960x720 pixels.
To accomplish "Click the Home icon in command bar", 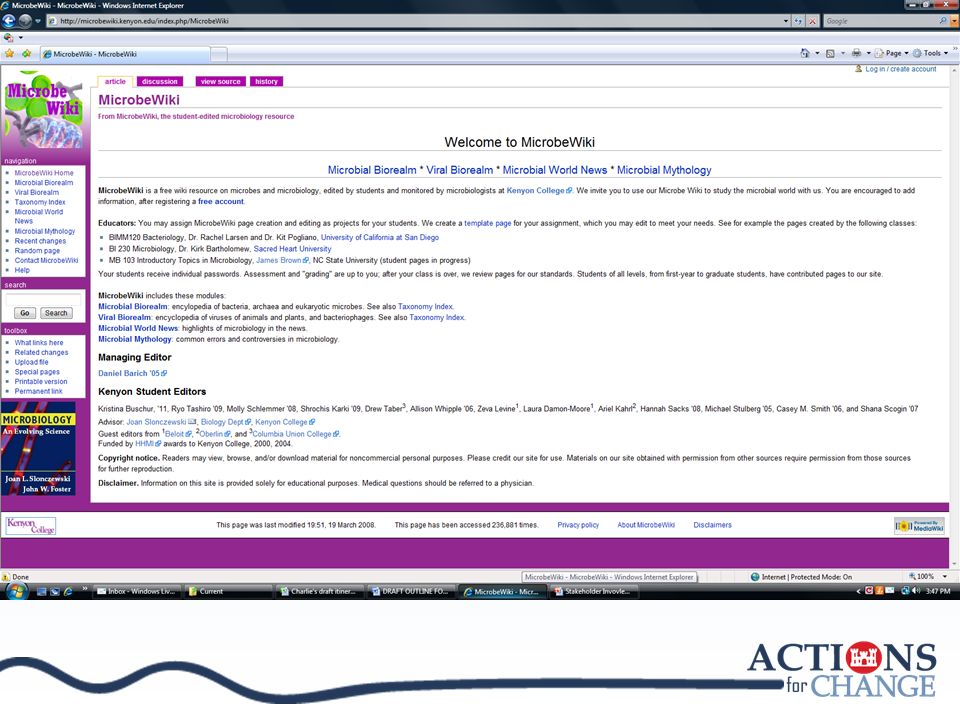I will (x=804, y=53).
